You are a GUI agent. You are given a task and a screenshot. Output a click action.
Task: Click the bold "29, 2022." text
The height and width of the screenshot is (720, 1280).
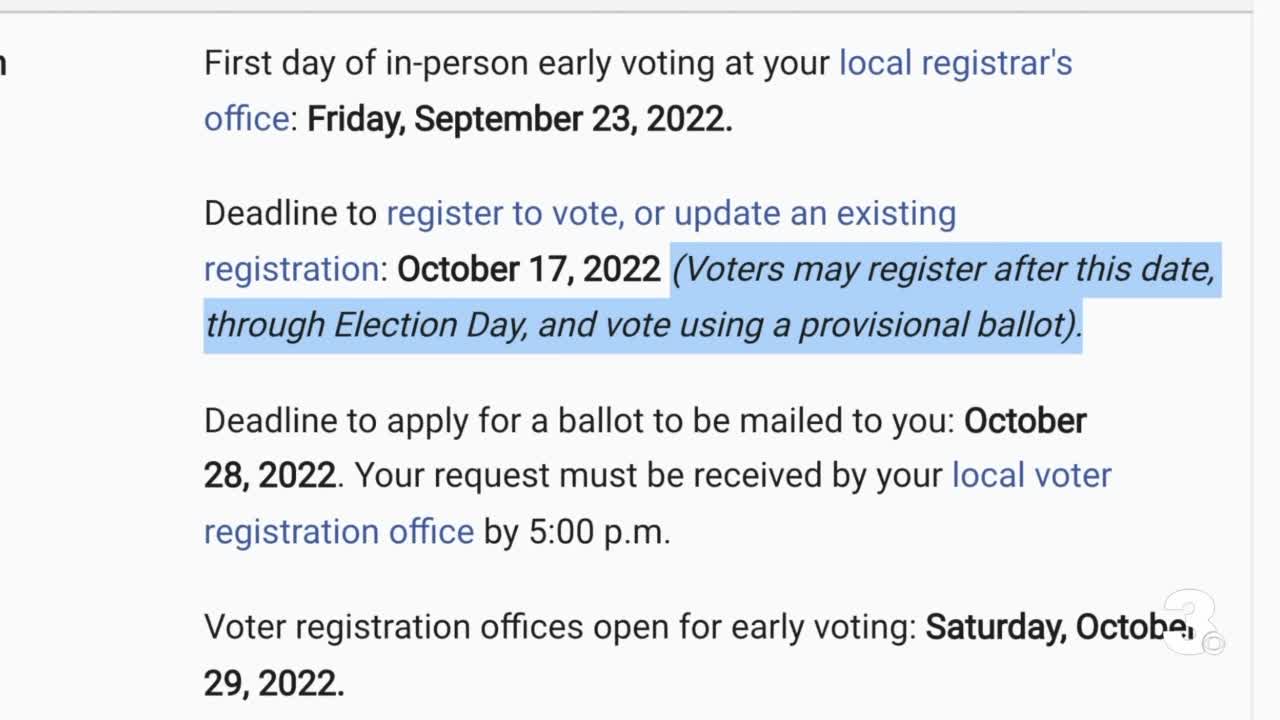(x=274, y=683)
